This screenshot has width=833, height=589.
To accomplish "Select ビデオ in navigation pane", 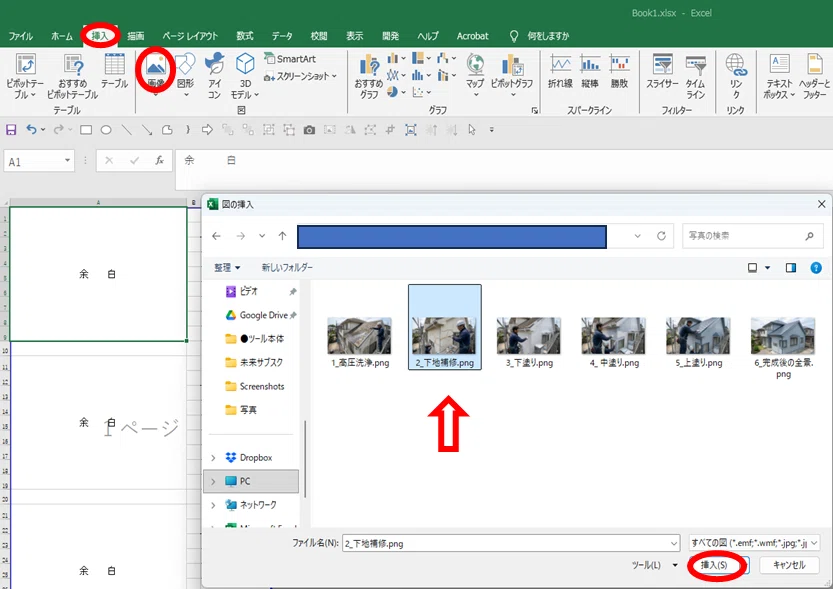I will 249,291.
